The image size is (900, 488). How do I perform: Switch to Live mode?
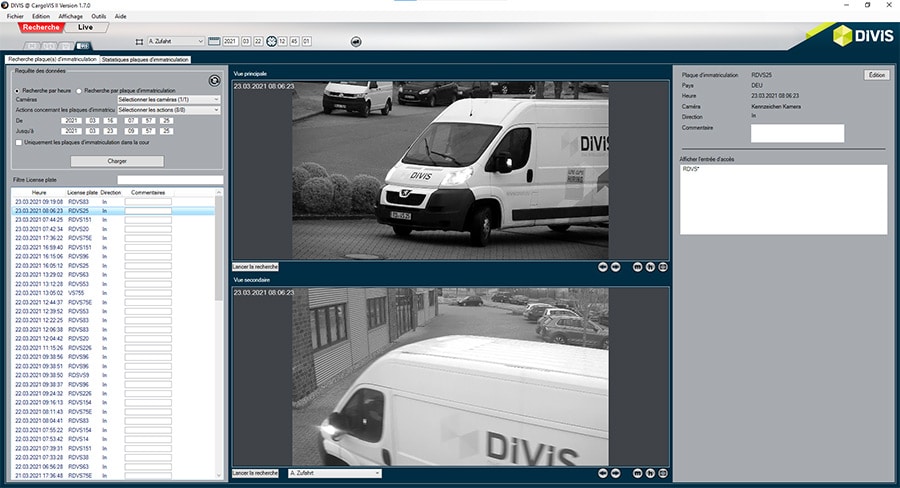click(x=86, y=27)
